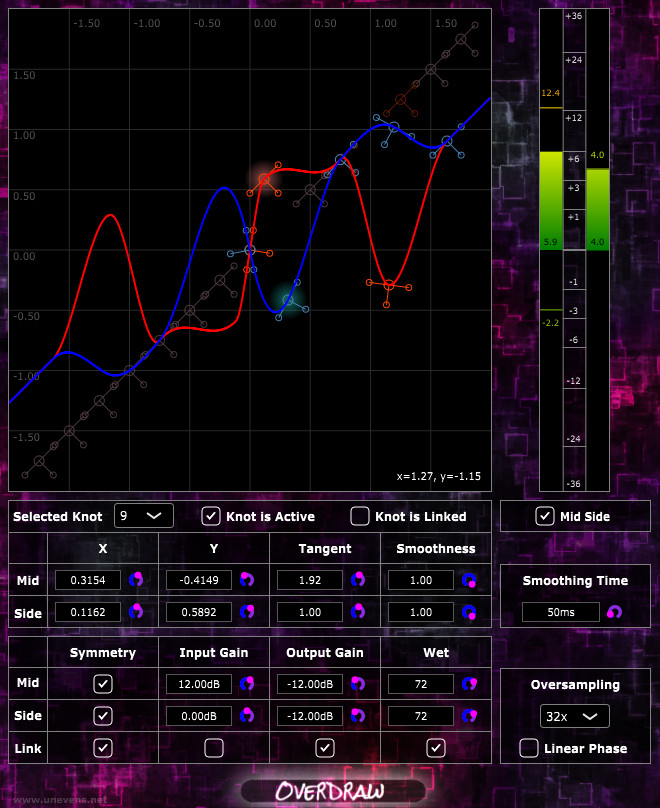Click the Smoothing Time rotary knob
660x808 pixels.
pyautogui.click(x=614, y=612)
